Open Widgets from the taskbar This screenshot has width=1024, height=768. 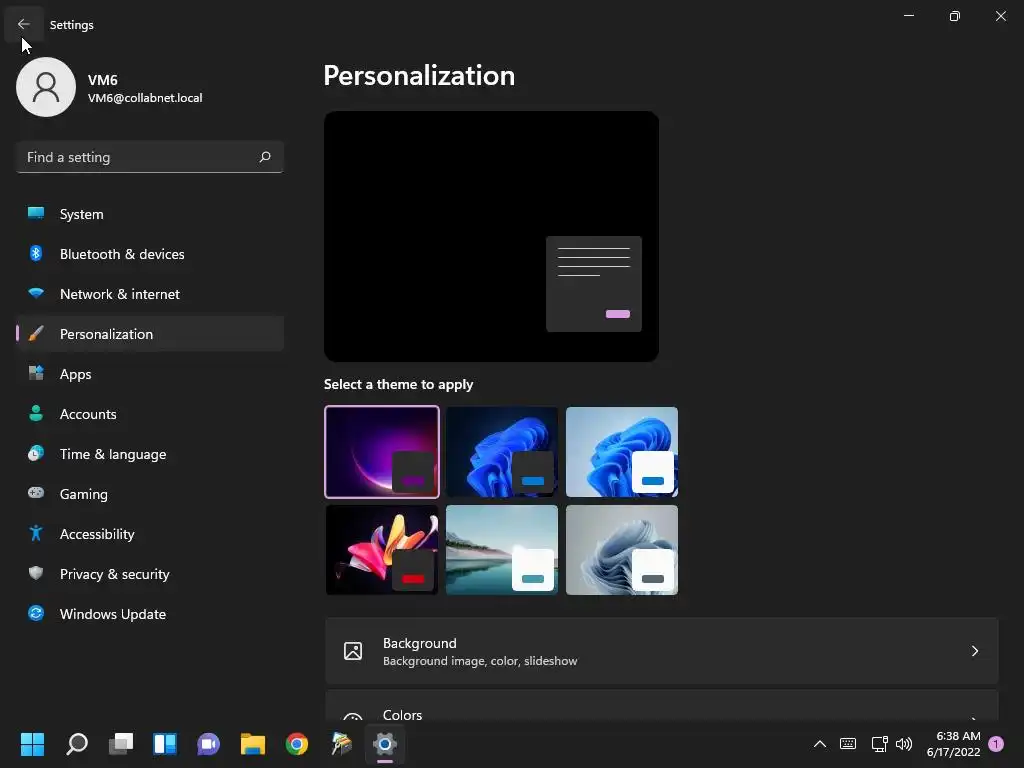click(x=165, y=744)
